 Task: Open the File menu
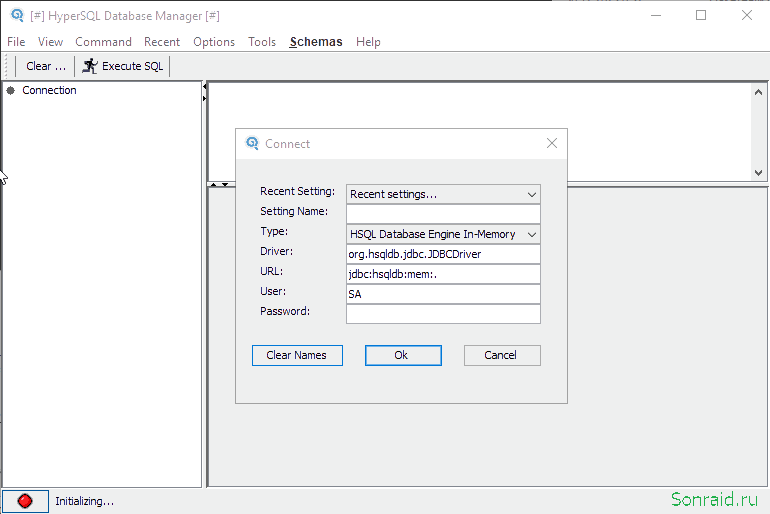pos(16,42)
